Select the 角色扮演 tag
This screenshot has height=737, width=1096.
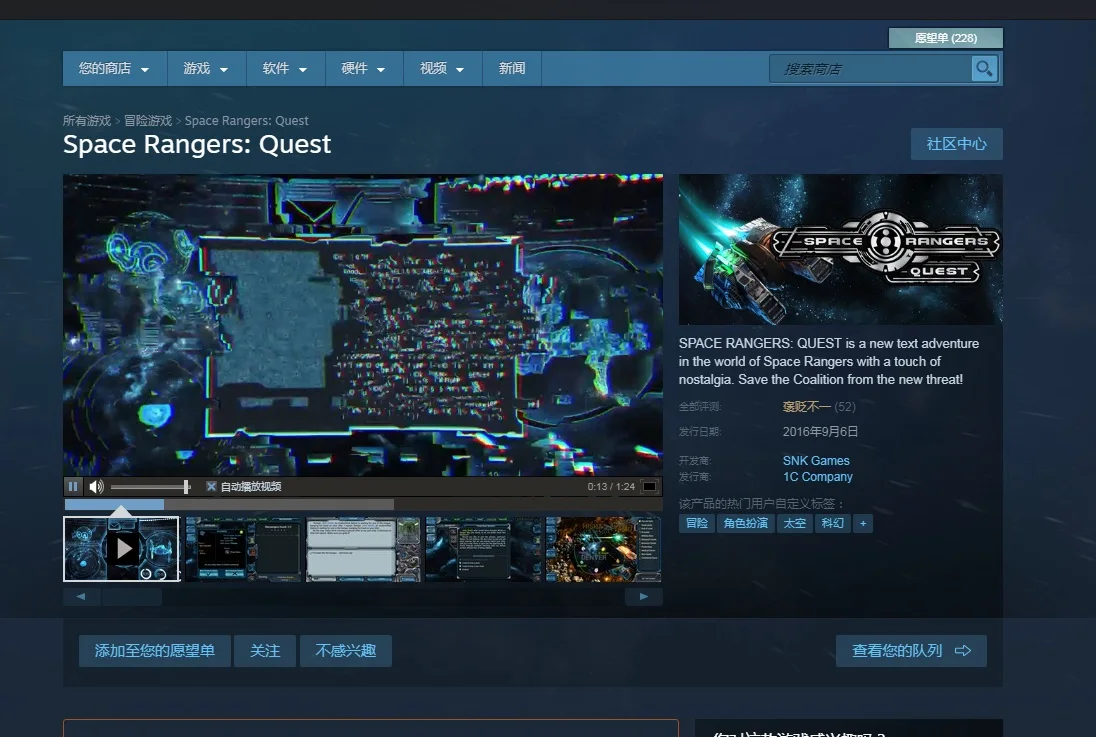click(745, 523)
